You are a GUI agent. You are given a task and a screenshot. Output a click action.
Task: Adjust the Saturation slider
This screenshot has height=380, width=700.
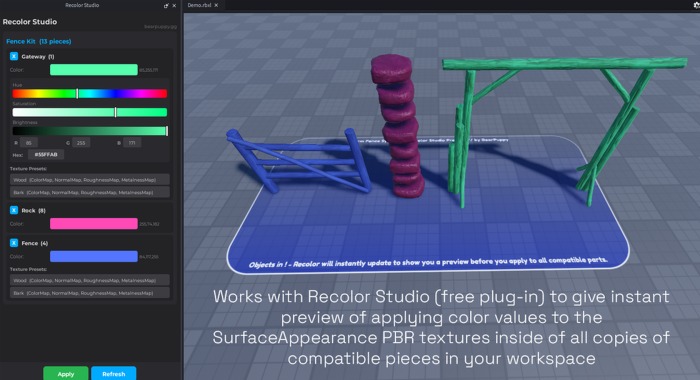[x=90, y=112]
